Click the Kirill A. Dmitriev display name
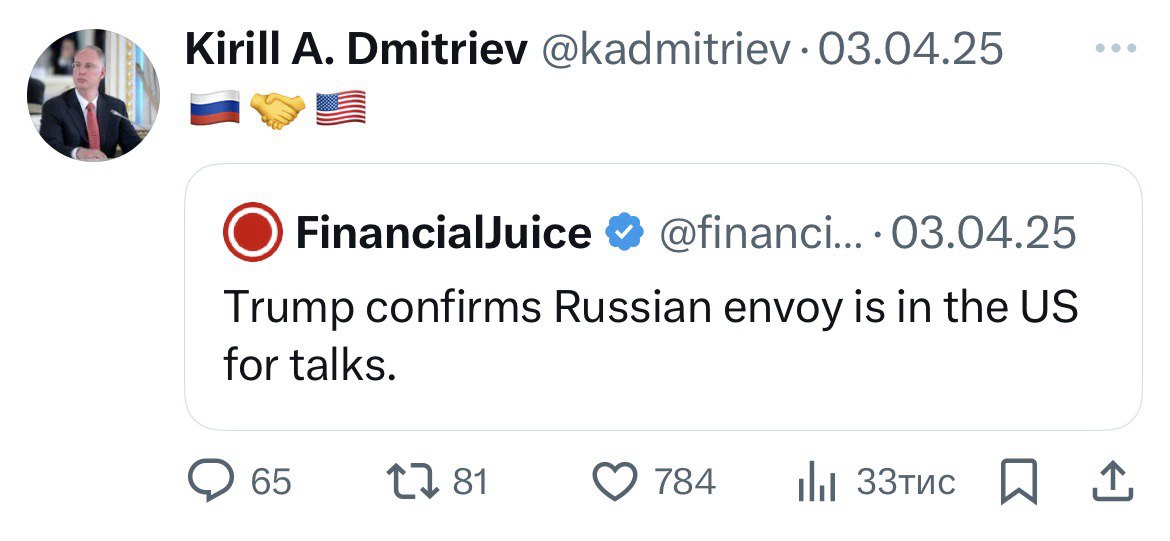The width and height of the screenshot is (1170, 541). [x=356, y=49]
